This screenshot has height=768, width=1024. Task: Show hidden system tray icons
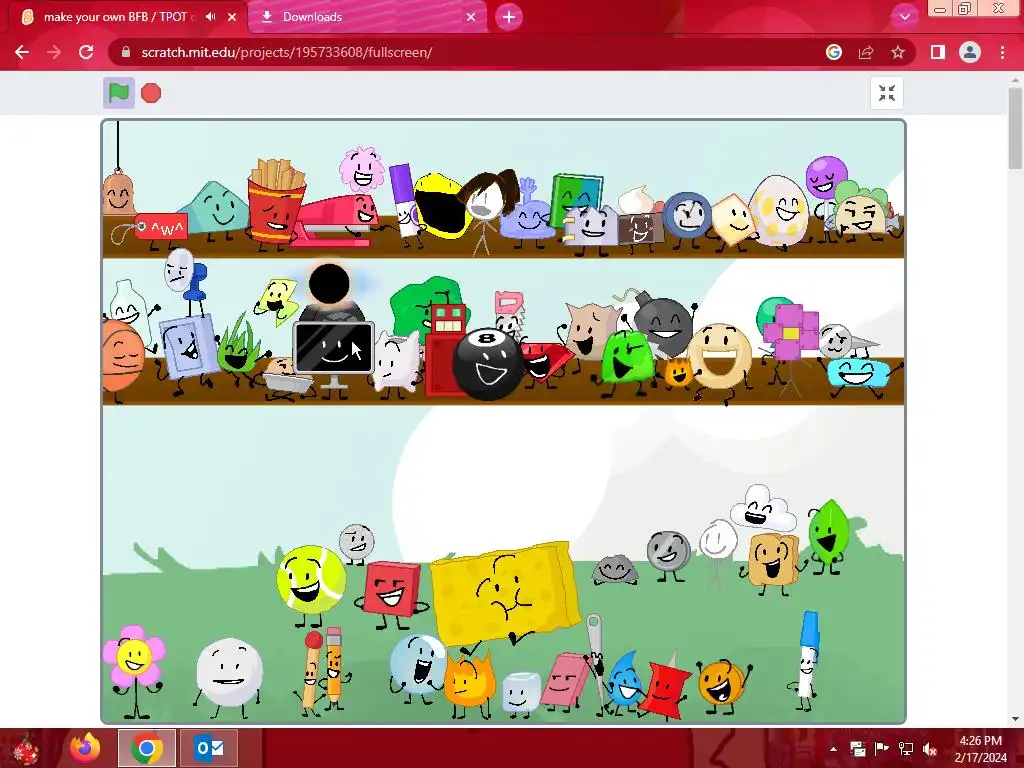coord(833,749)
